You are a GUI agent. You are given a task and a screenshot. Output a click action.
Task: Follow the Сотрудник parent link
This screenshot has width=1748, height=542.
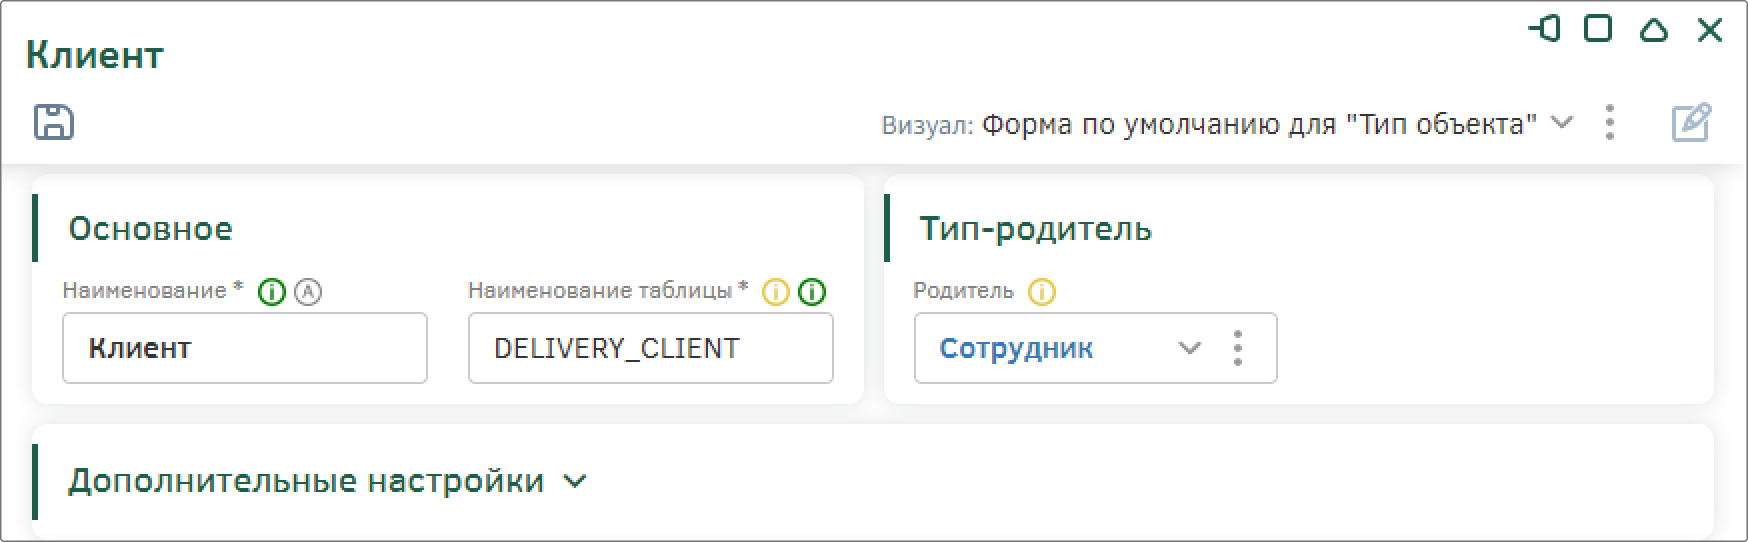tap(1016, 348)
